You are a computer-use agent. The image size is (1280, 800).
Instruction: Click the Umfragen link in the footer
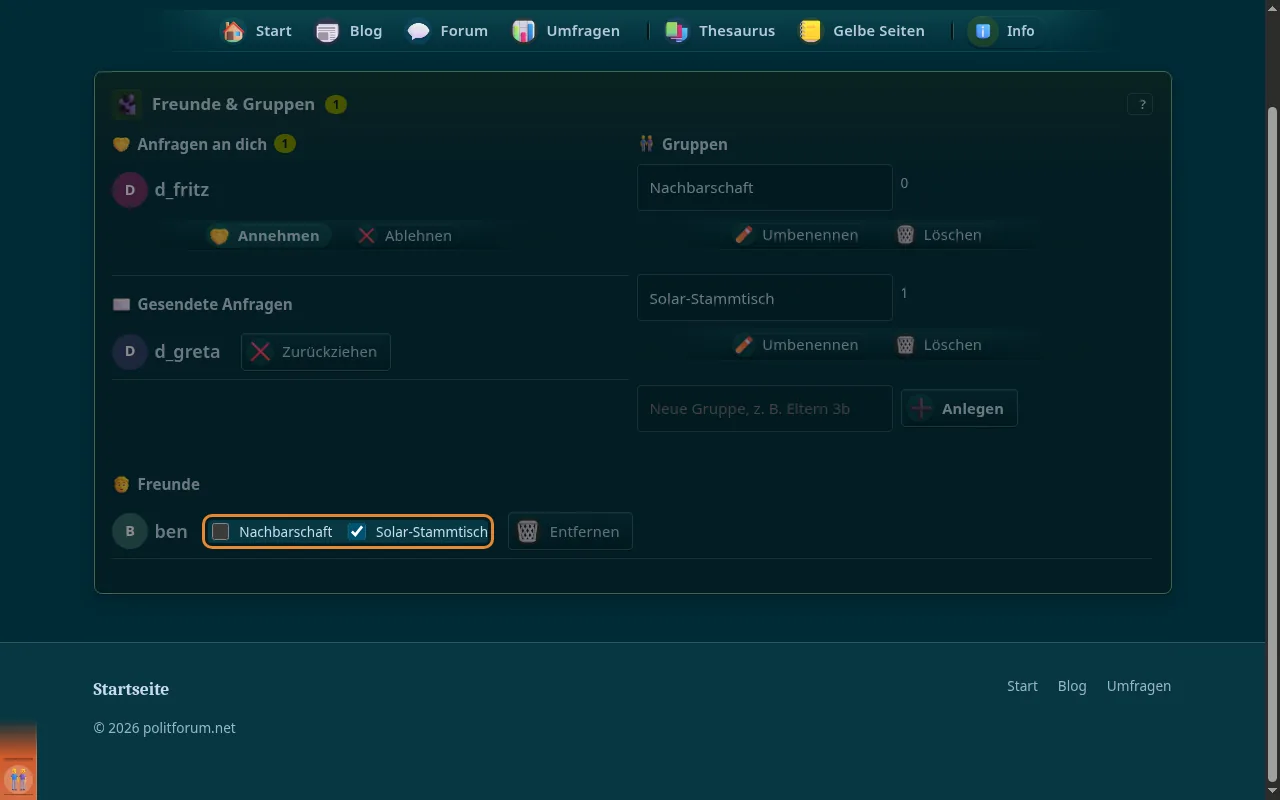tap(1139, 686)
